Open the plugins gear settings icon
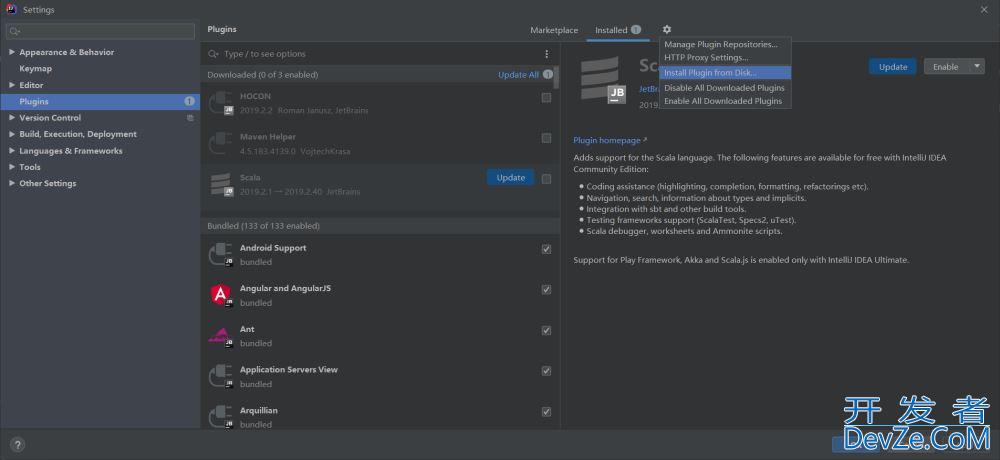 666,29
